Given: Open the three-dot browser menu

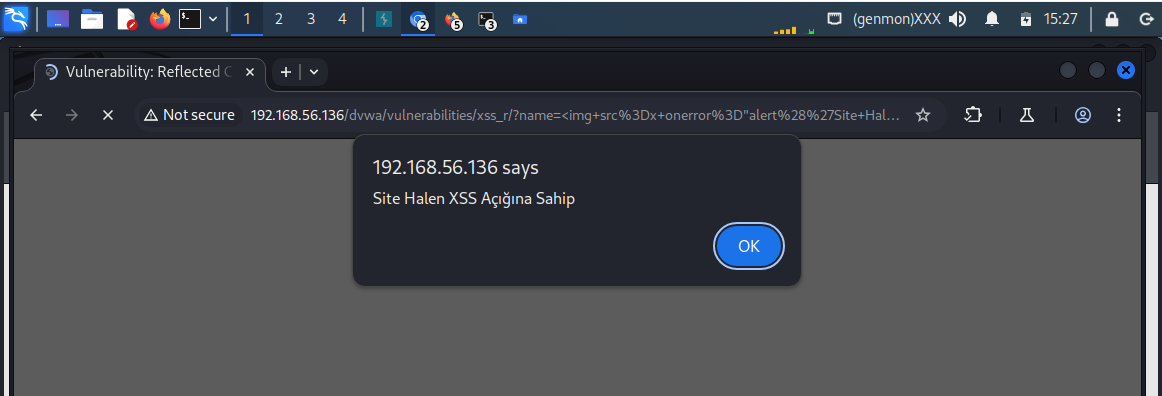Looking at the screenshot, I should click(1119, 115).
